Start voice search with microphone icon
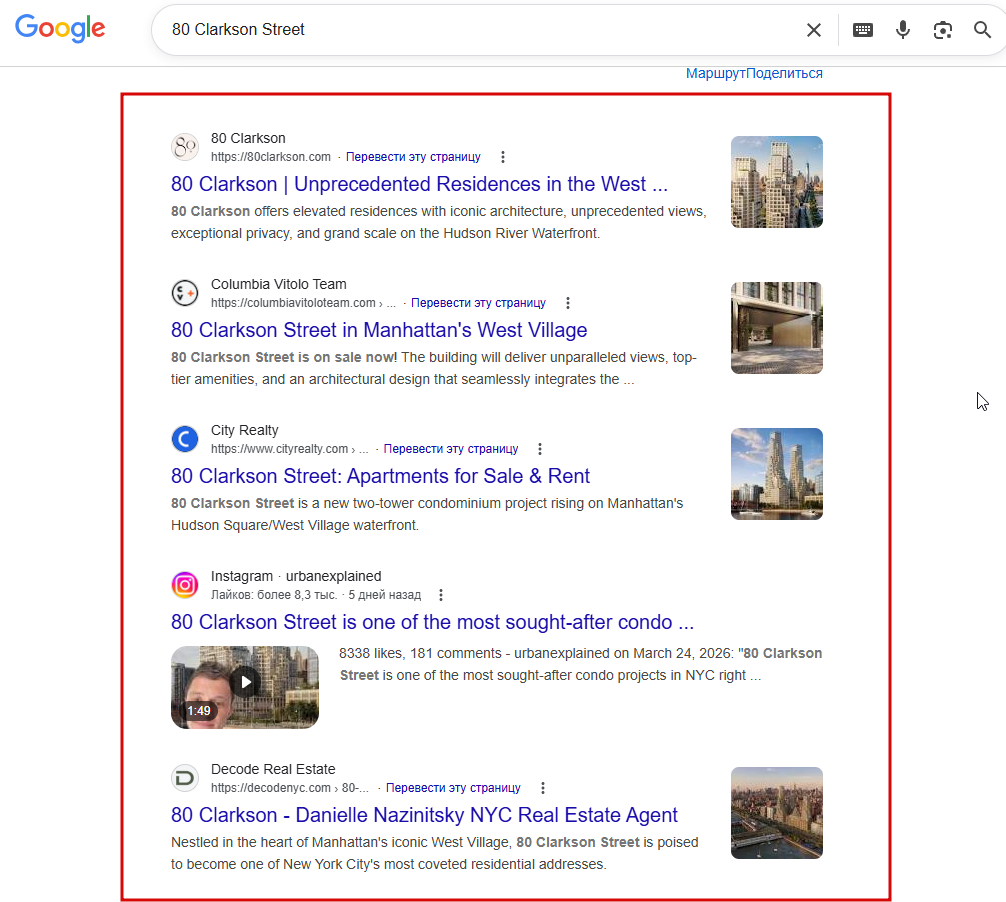Screen dimensions: 1006x902 pos(902,30)
